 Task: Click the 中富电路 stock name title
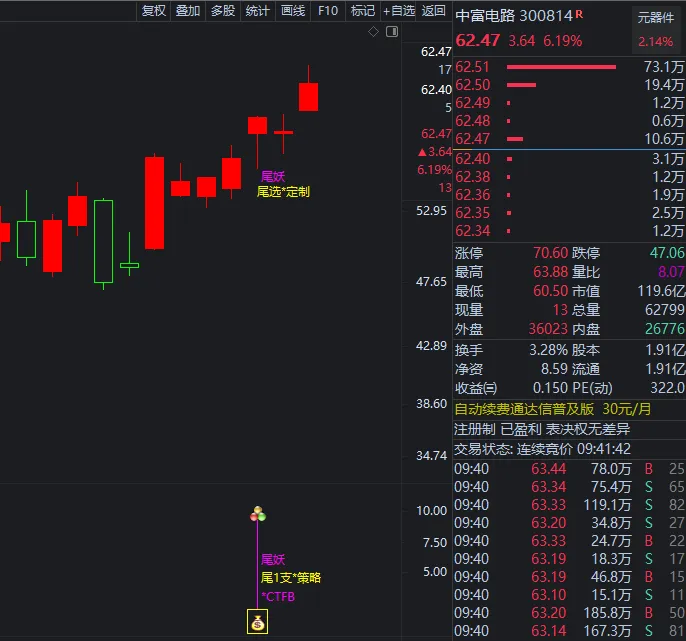[485, 16]
